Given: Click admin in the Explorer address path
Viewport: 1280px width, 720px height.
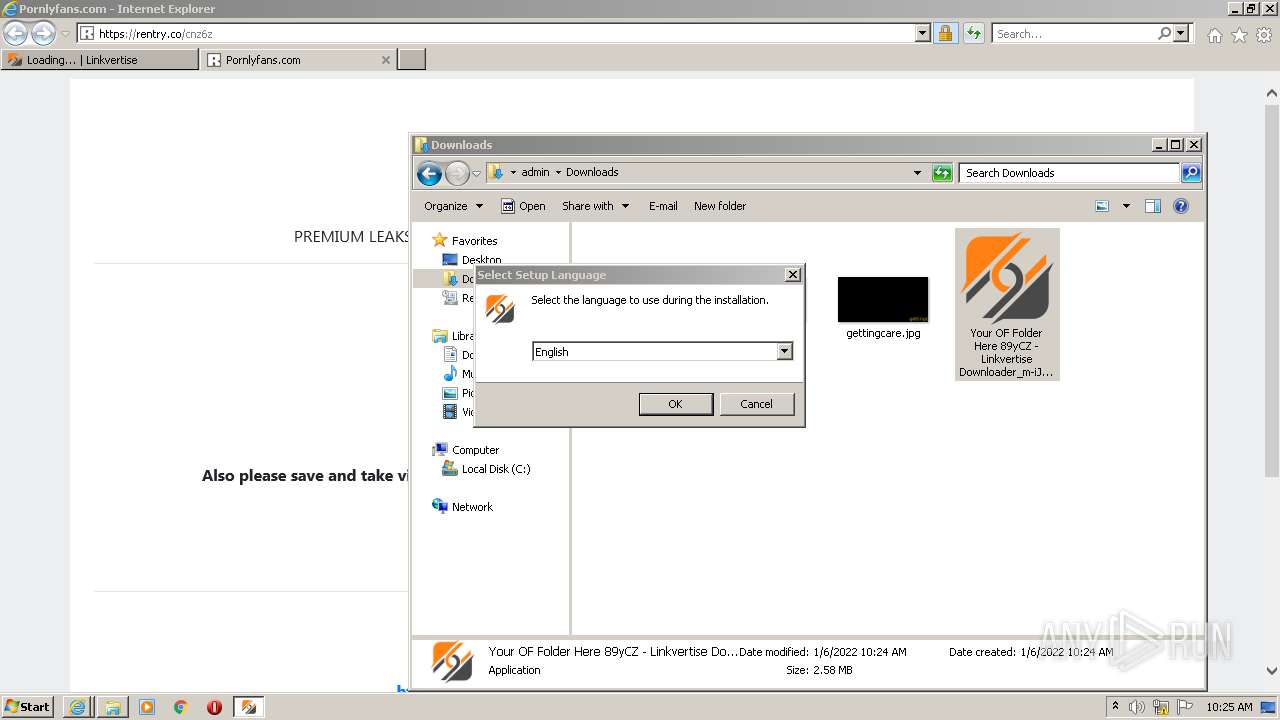Looking at the screenshot, I should coord(535,172).
